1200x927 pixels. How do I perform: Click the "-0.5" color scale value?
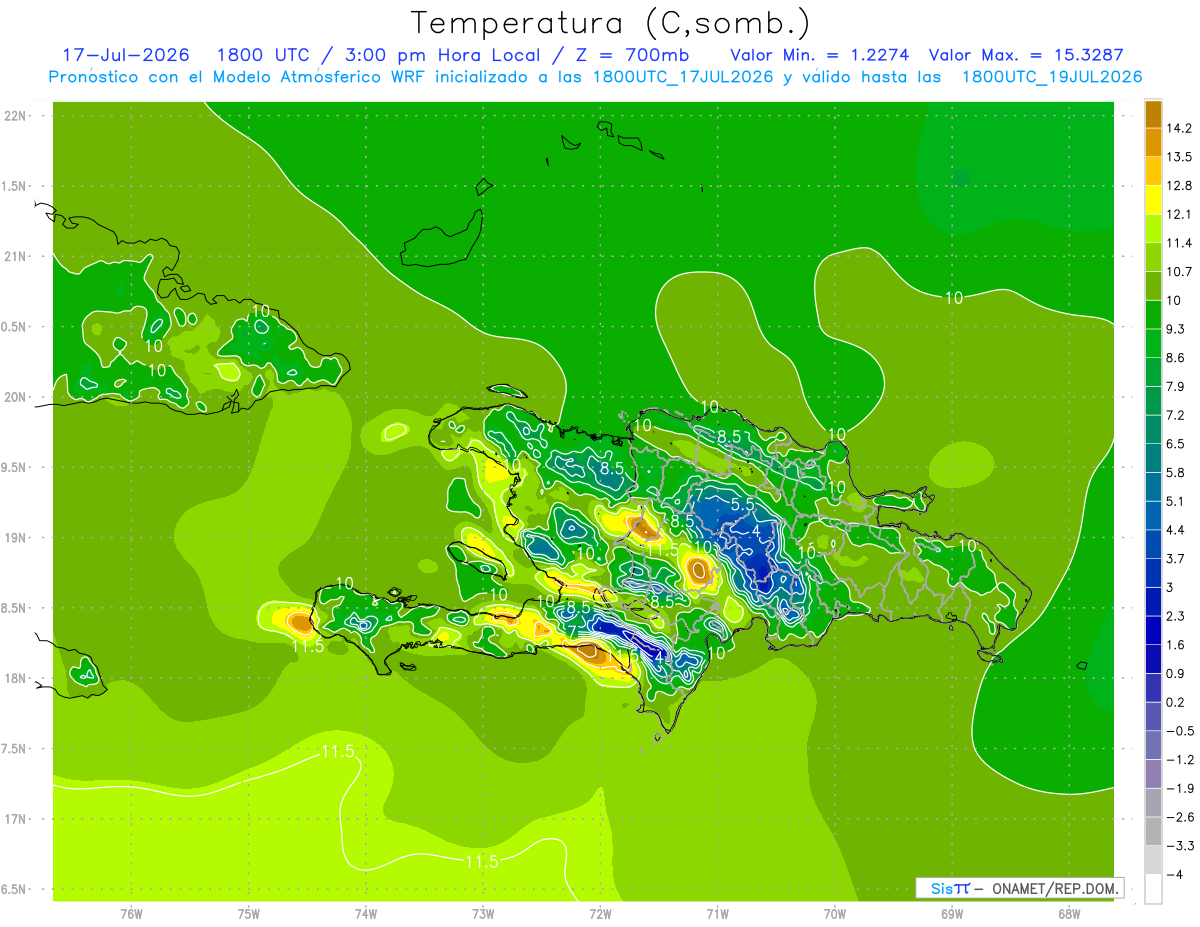coord(1180,731)
